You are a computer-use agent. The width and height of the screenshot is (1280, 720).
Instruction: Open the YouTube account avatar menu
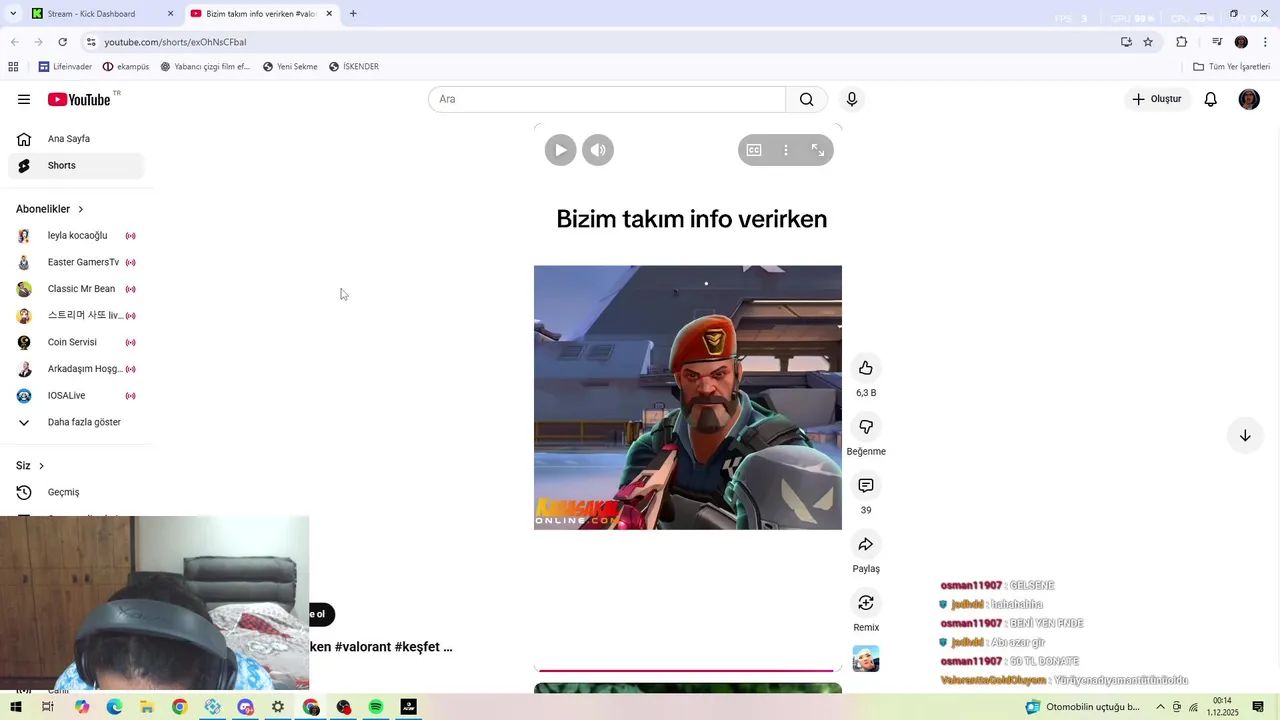tap(1249, 99)
